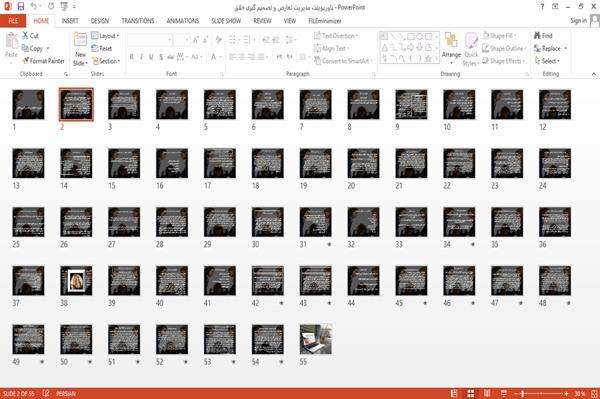Toggle Bold formatting
Viewport: 600px width, 399px height.
131,57
